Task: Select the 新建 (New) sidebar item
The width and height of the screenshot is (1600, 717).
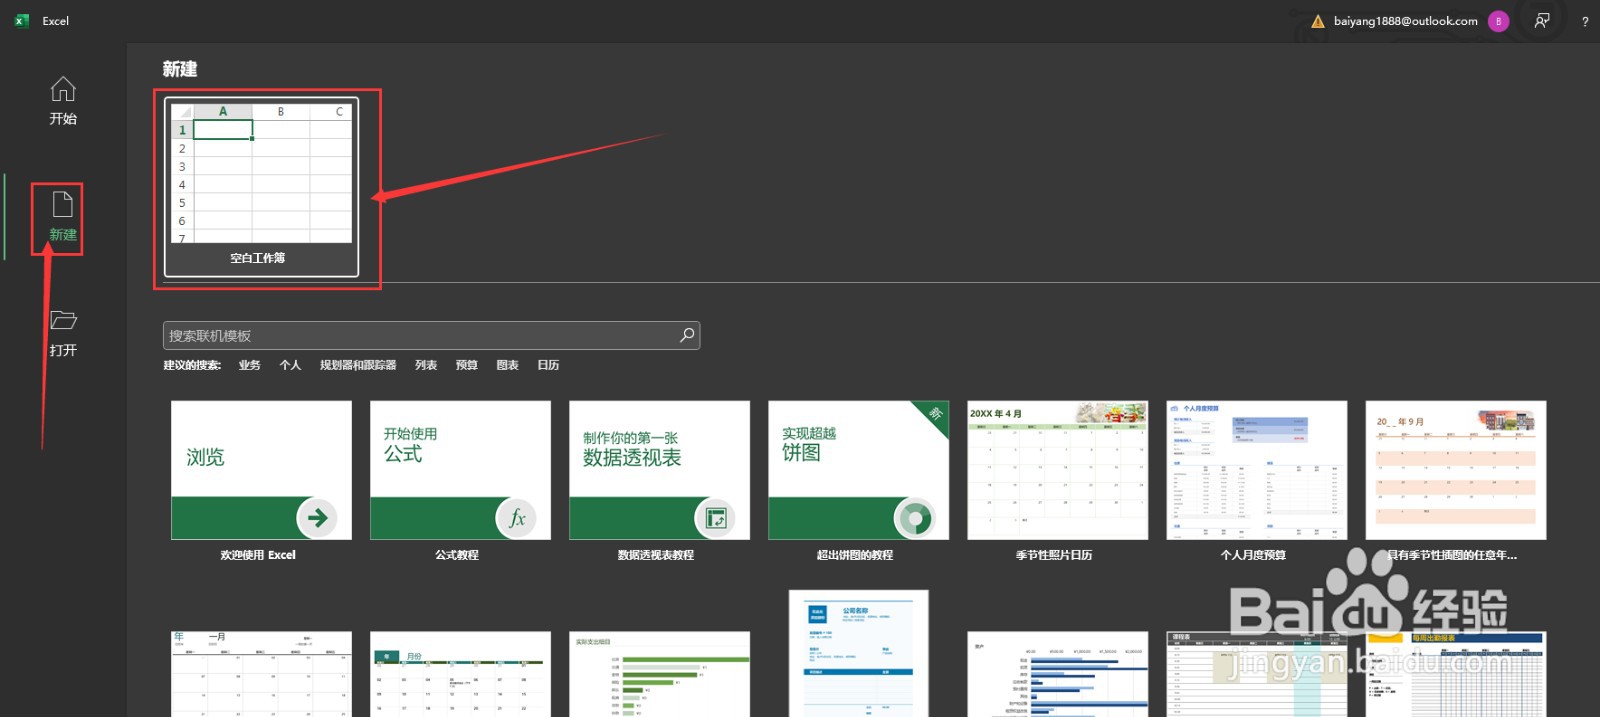Action: coord(63,217)
